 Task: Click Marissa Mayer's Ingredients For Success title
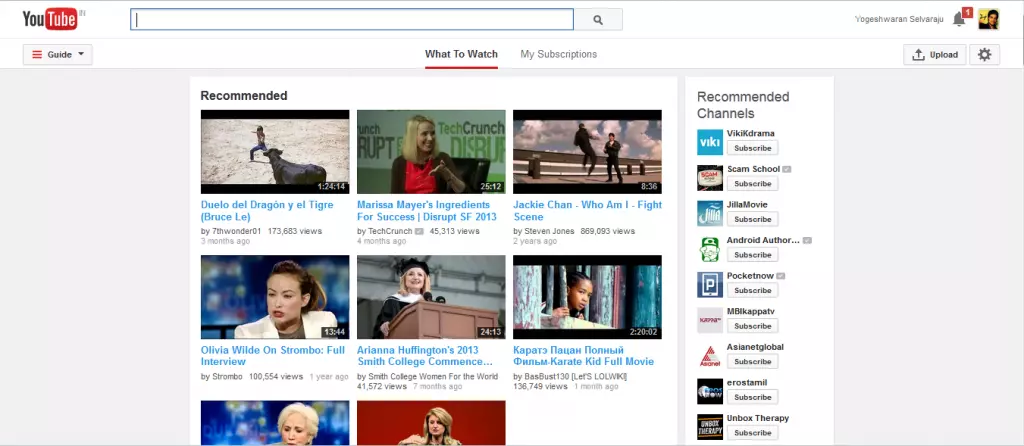pos(426,211)
